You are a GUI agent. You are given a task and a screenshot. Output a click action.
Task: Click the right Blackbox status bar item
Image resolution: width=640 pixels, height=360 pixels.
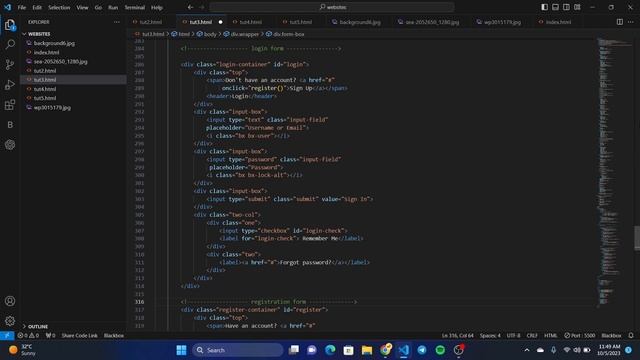(x=611, y=336)
